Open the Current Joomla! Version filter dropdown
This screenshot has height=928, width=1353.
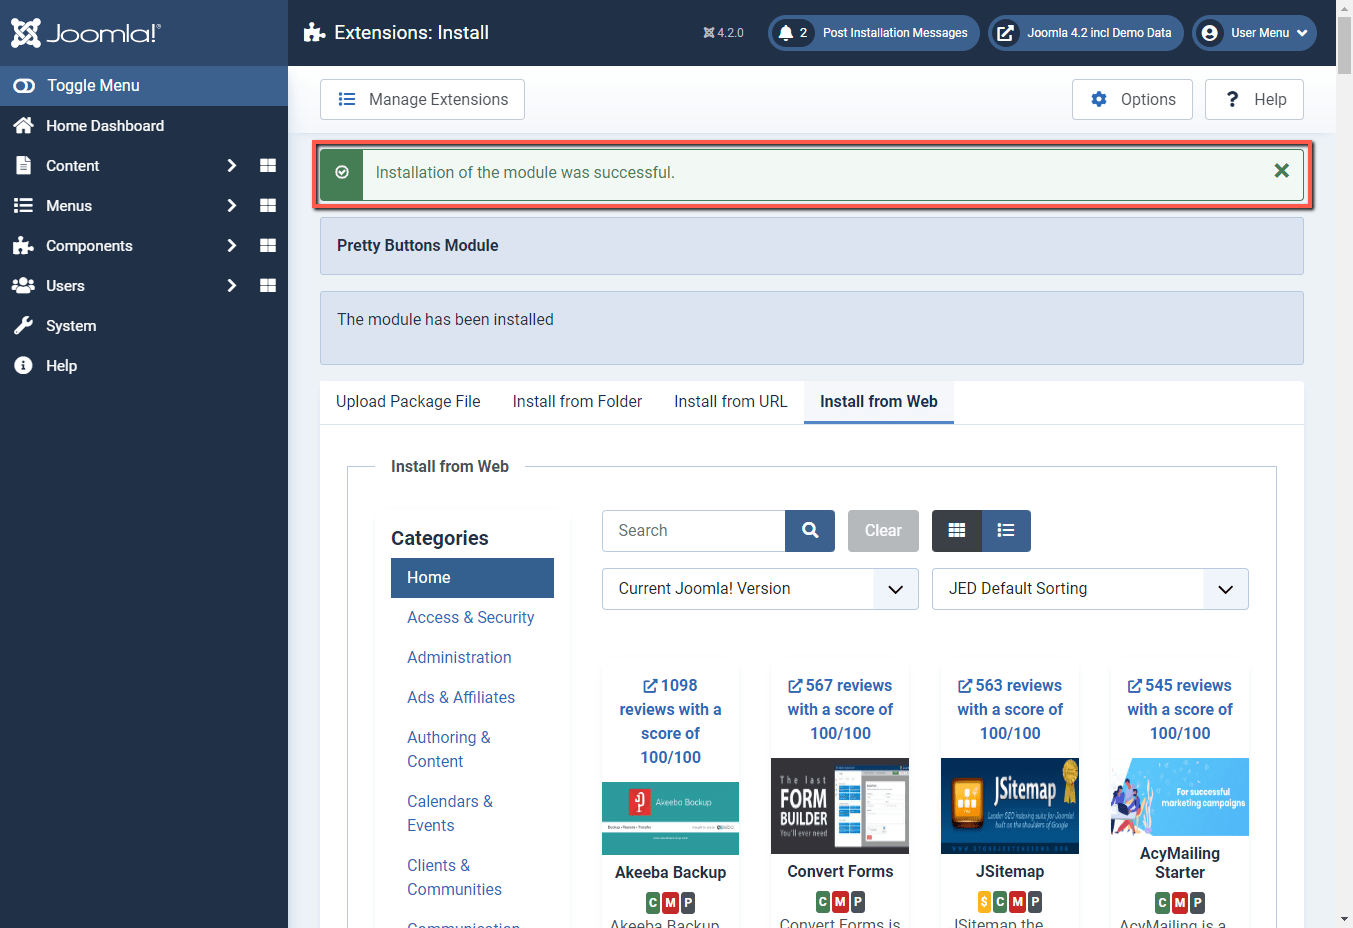(759, 588)
